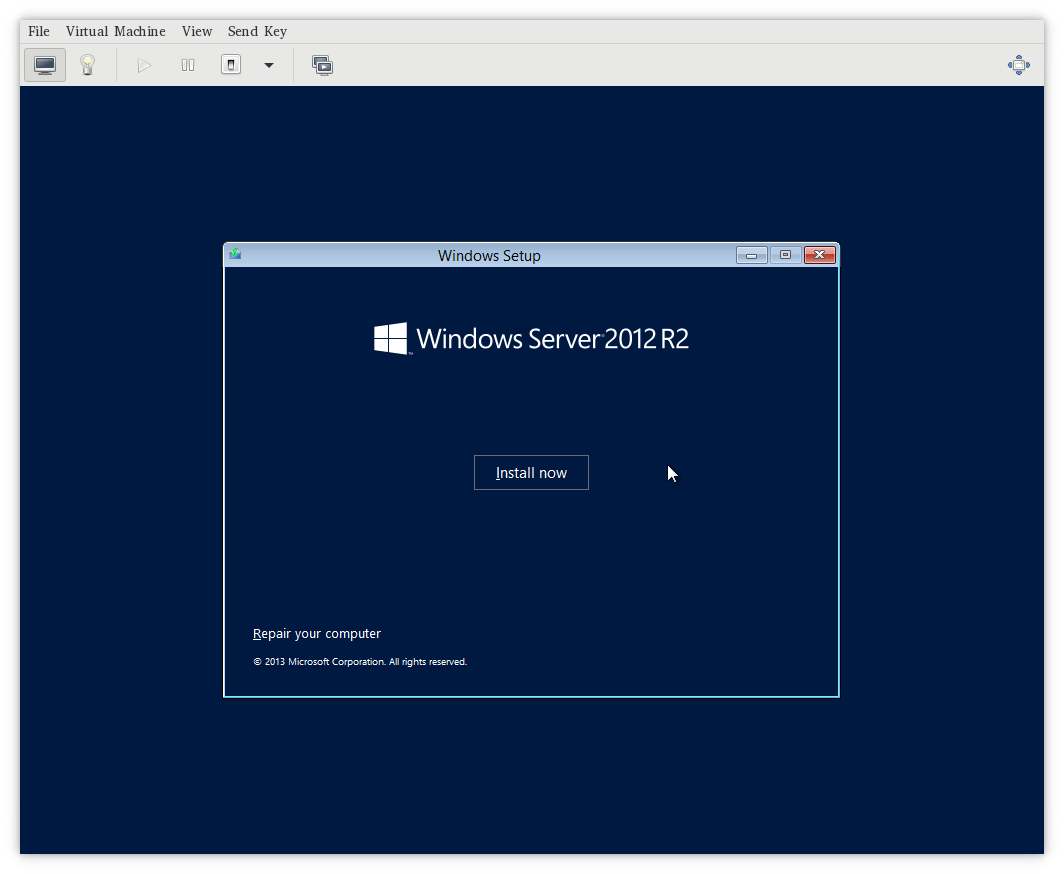Open the Virtual Machine menu
The image size is (1064, 874).
click(x=115, y=31)
